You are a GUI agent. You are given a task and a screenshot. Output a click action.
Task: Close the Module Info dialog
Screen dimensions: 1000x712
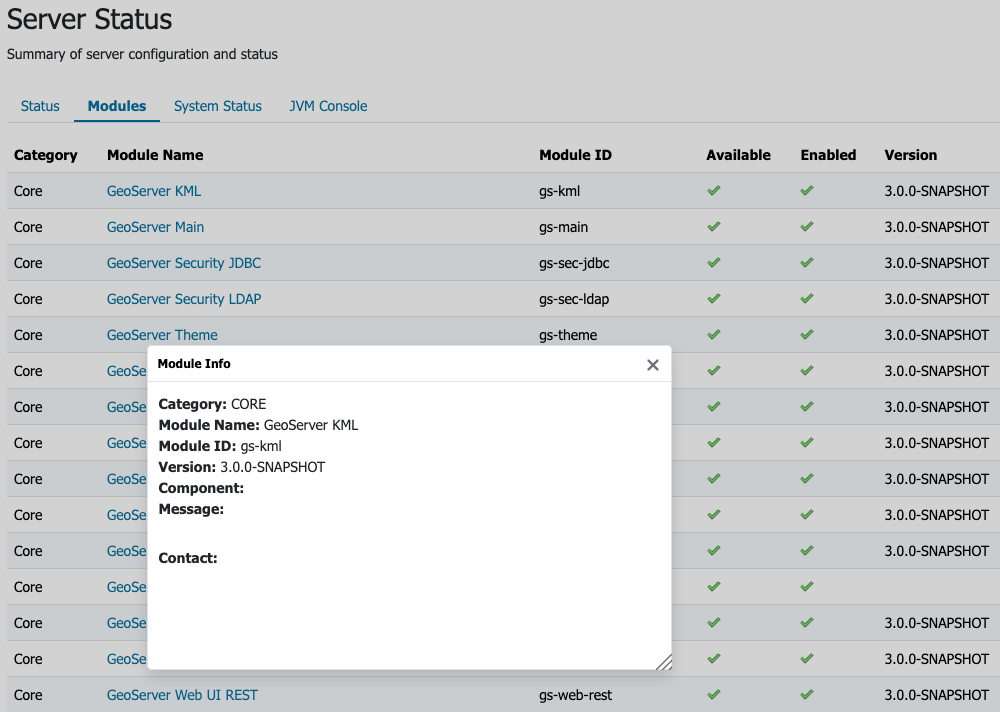click(652, 365)
